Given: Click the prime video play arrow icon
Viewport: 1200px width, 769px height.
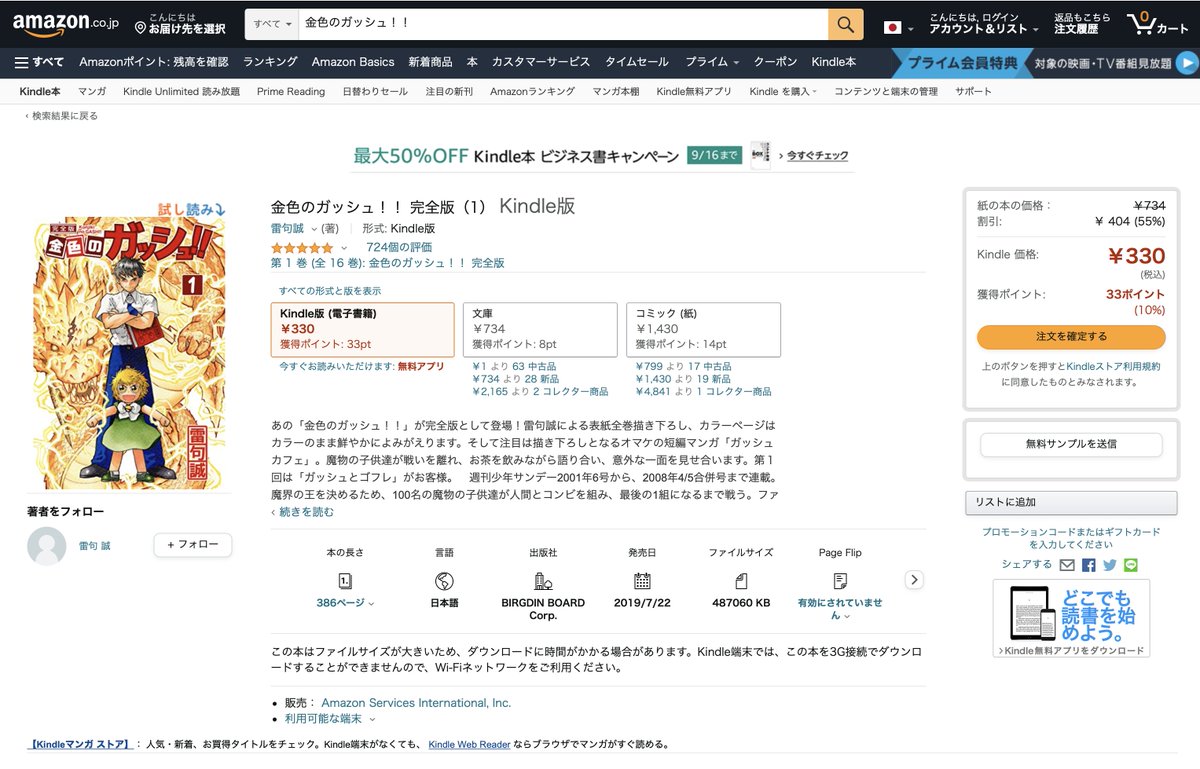Looking at the screenshot, I should (1187, 63).
